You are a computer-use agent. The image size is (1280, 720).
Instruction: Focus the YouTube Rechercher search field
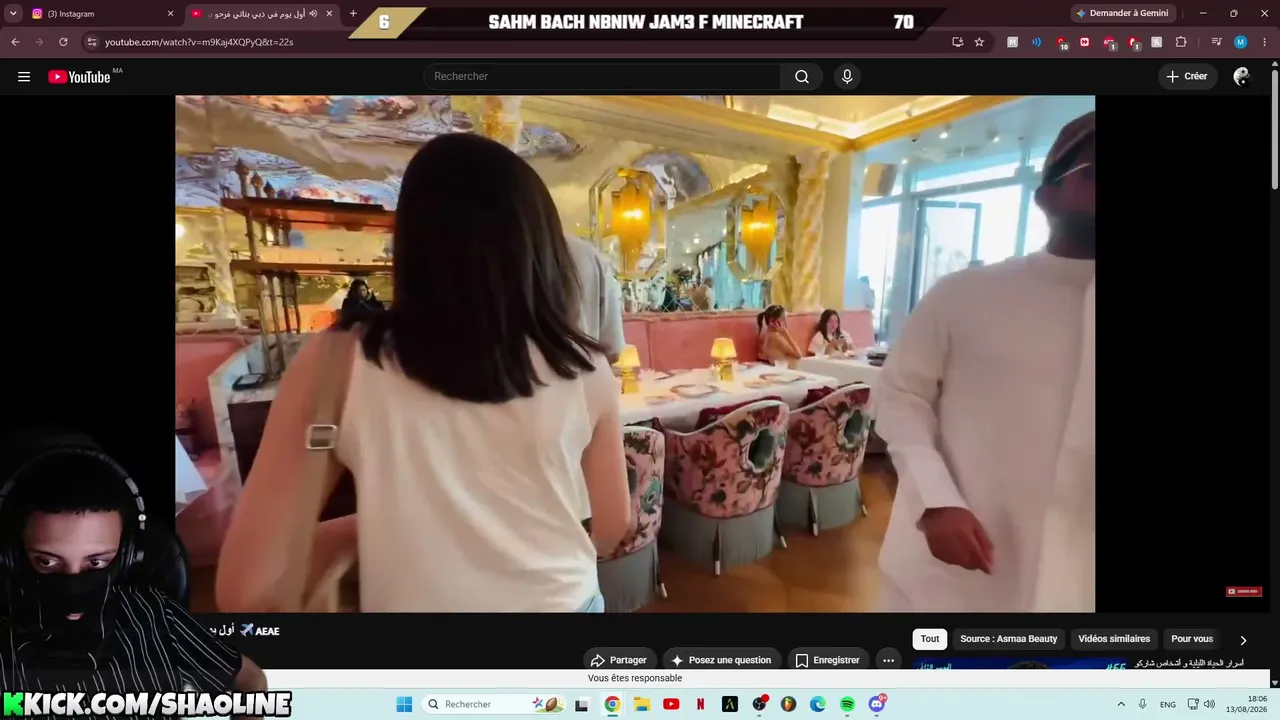(x=602, y=77)
